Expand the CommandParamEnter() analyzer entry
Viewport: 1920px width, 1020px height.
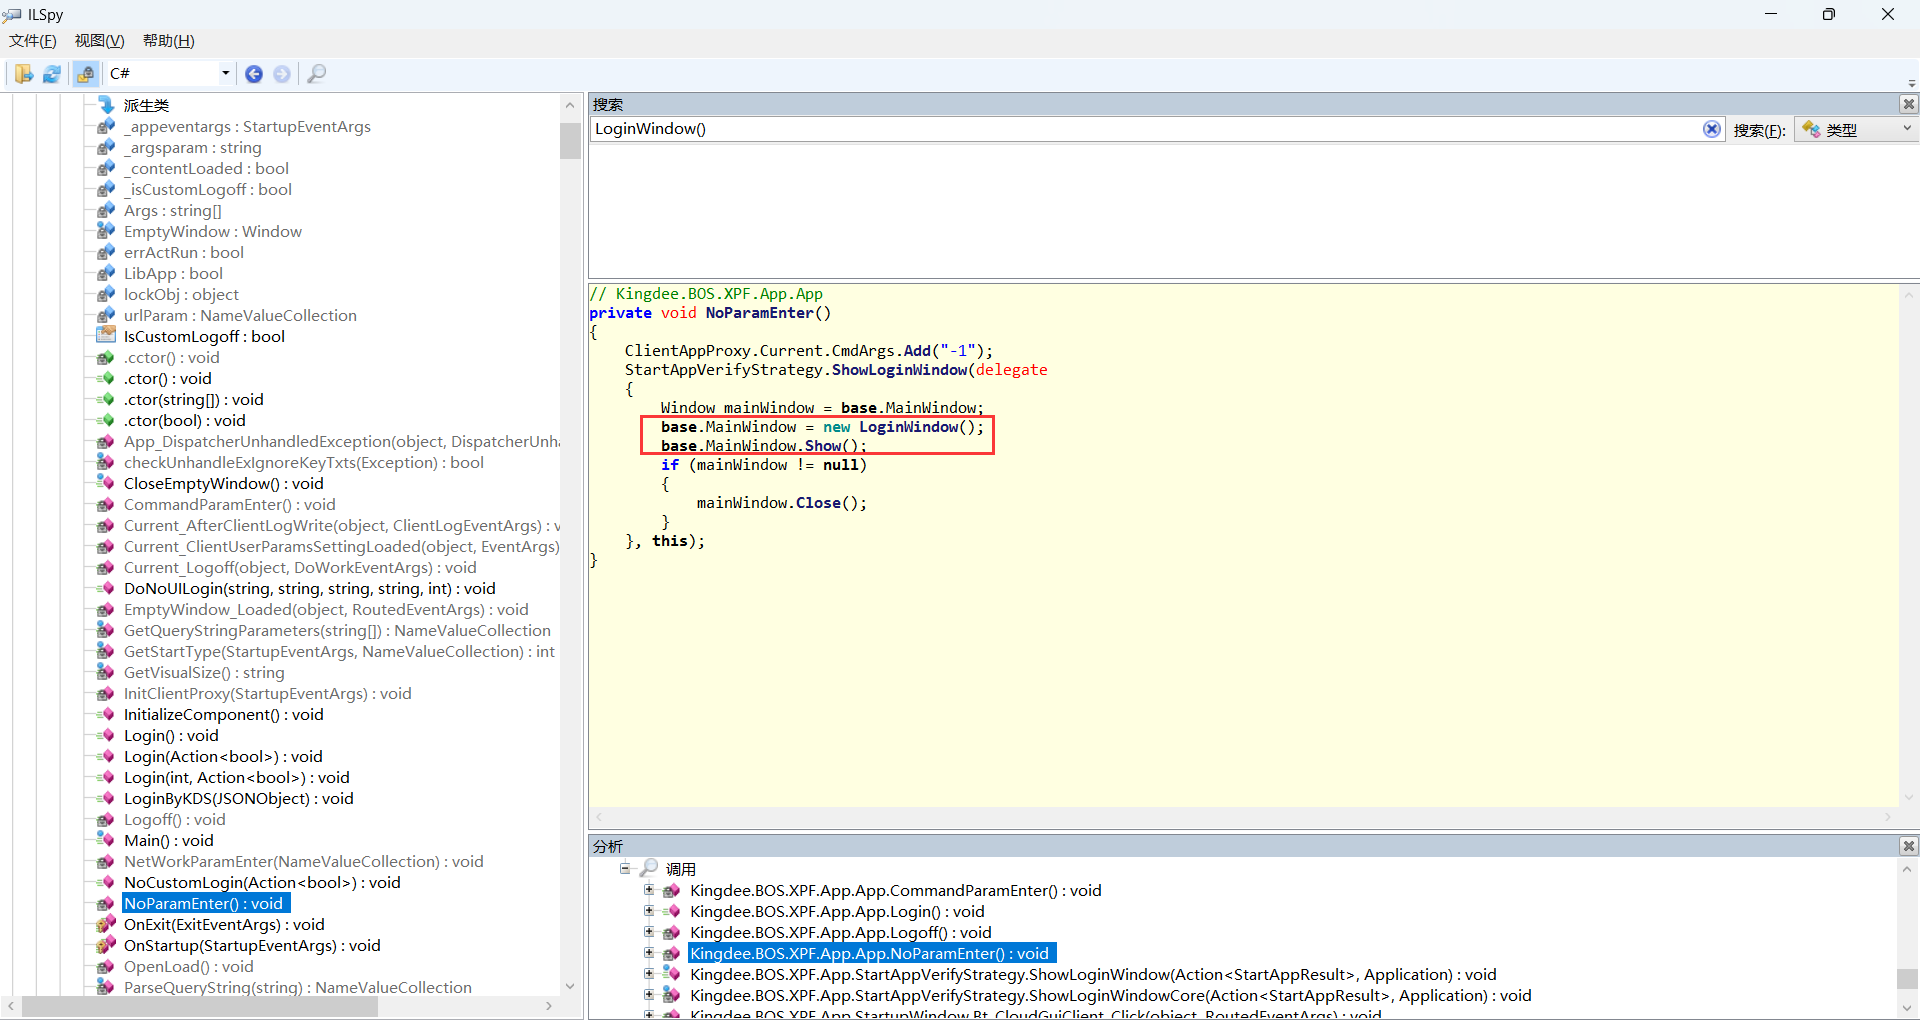[649, 890]
